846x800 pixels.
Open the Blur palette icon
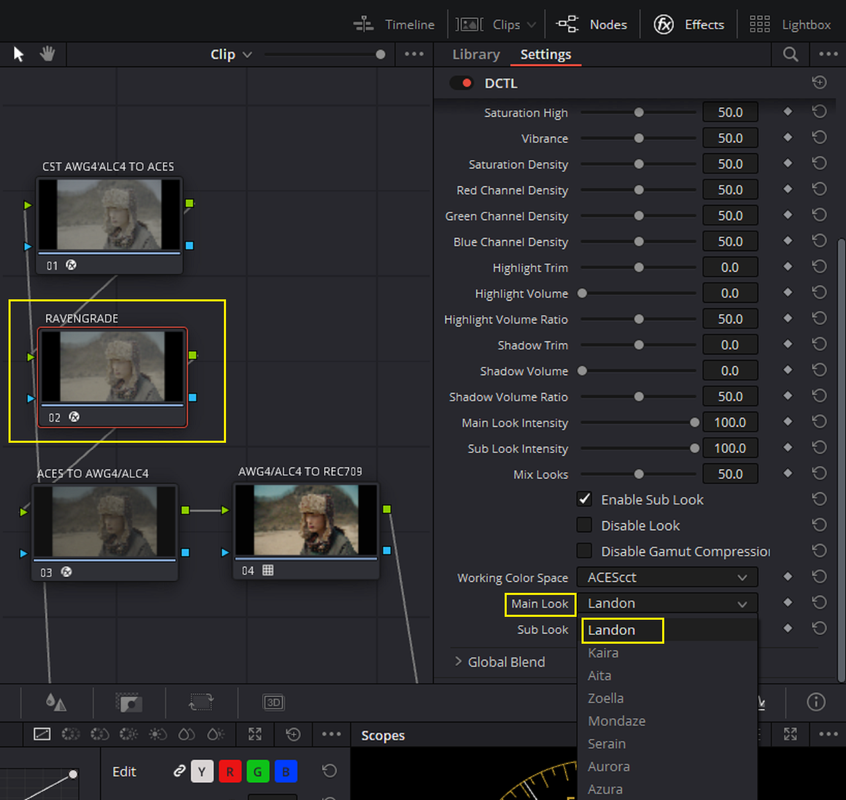coord(56,702)
